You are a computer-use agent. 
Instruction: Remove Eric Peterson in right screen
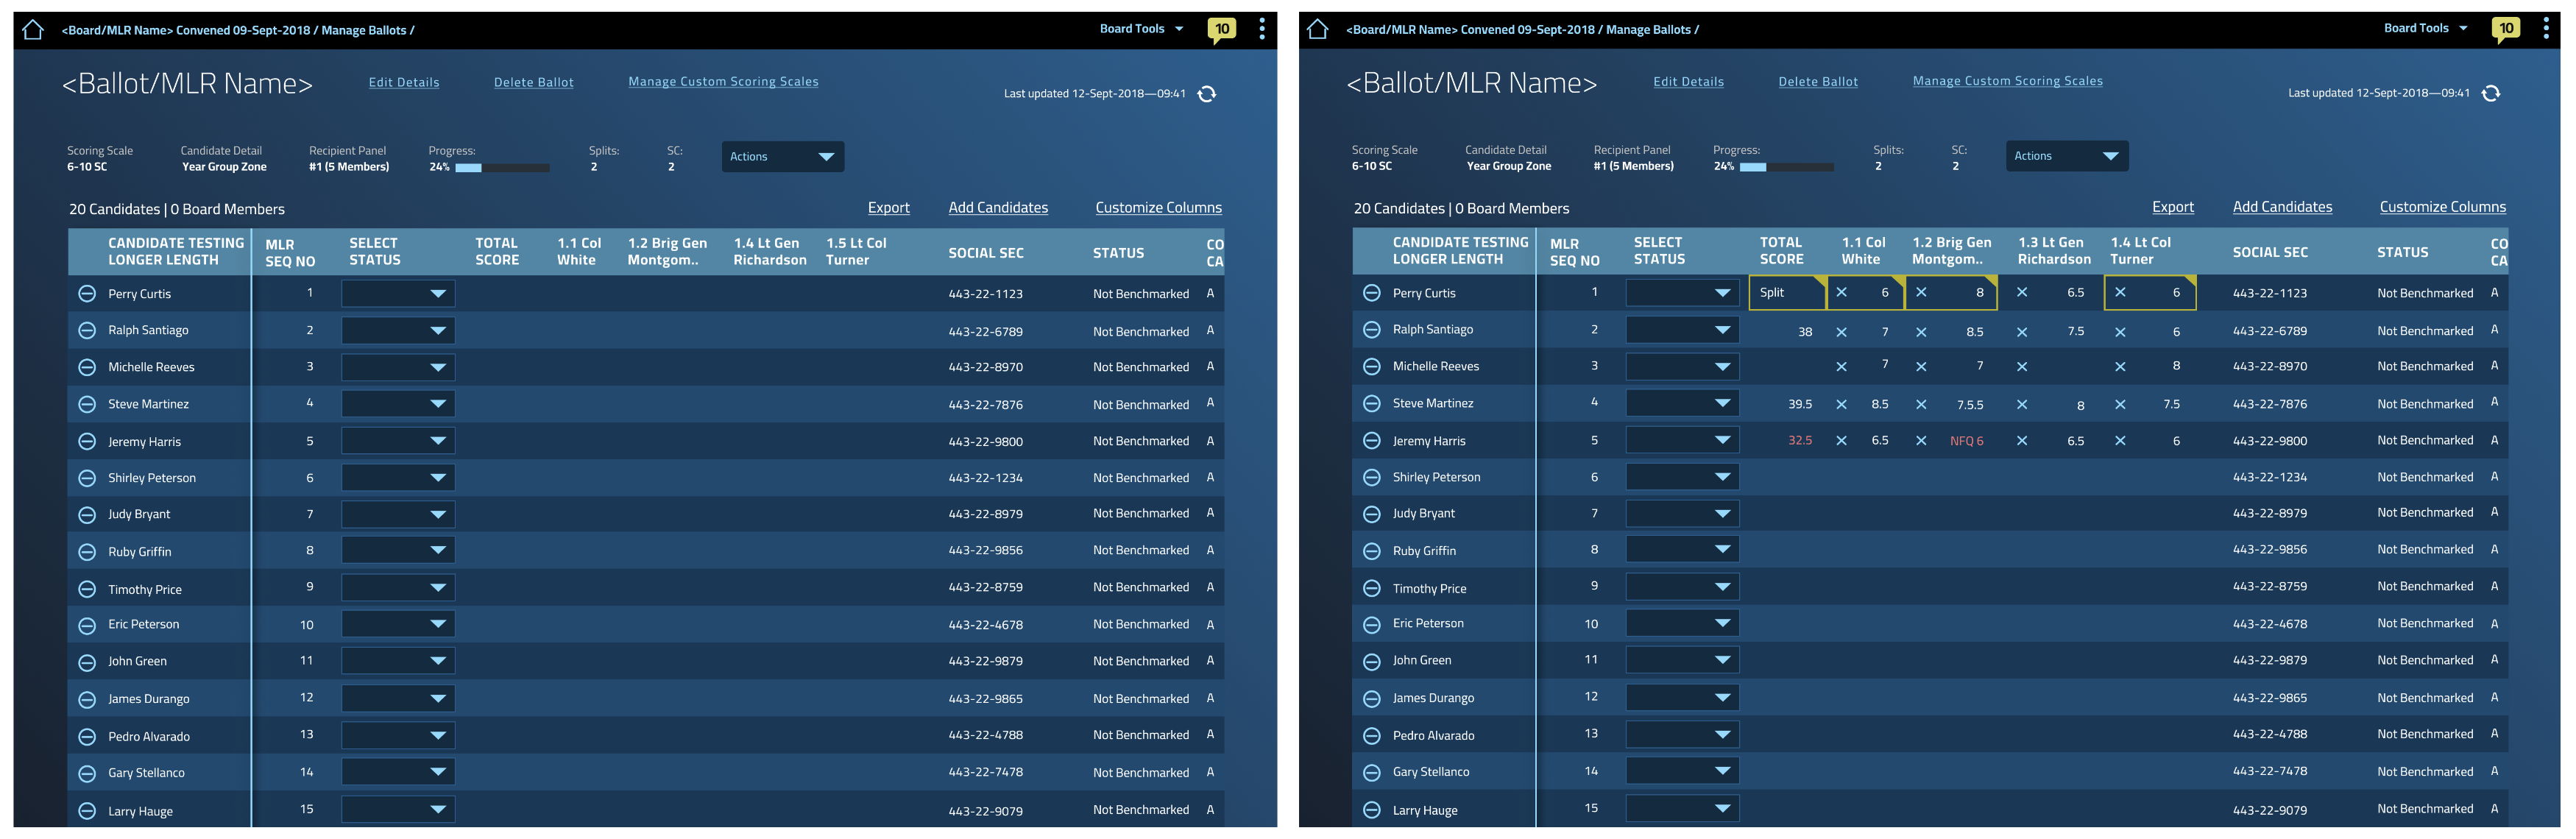click(1371, 625)
